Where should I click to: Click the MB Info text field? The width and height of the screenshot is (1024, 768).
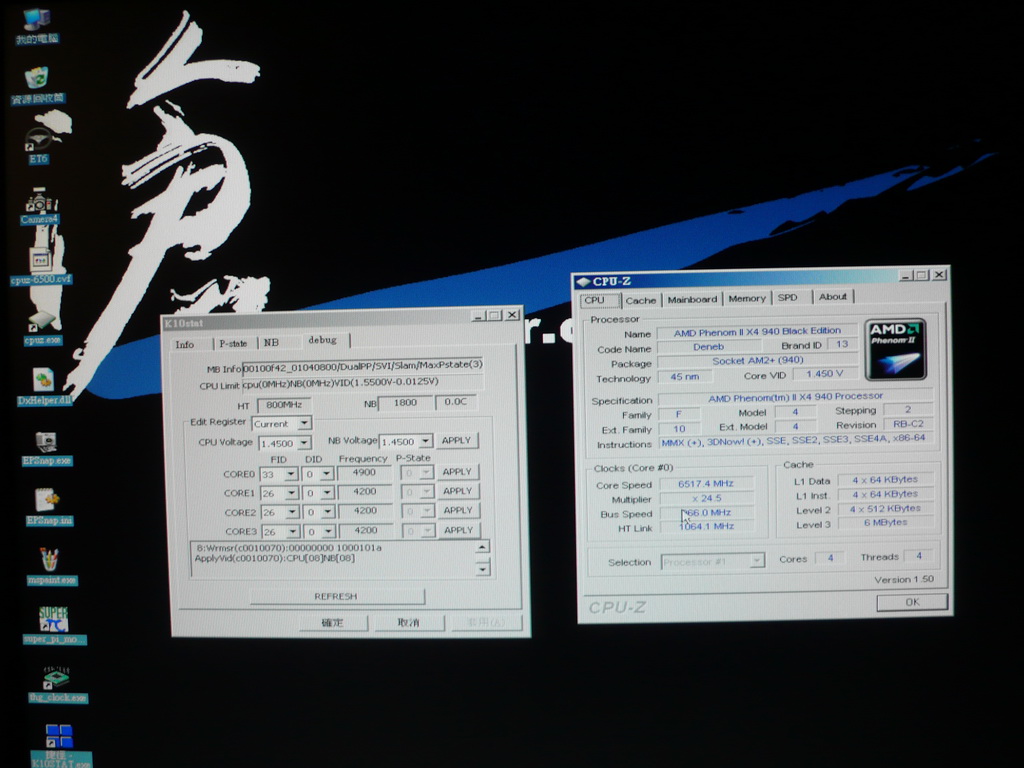[362, 365]
